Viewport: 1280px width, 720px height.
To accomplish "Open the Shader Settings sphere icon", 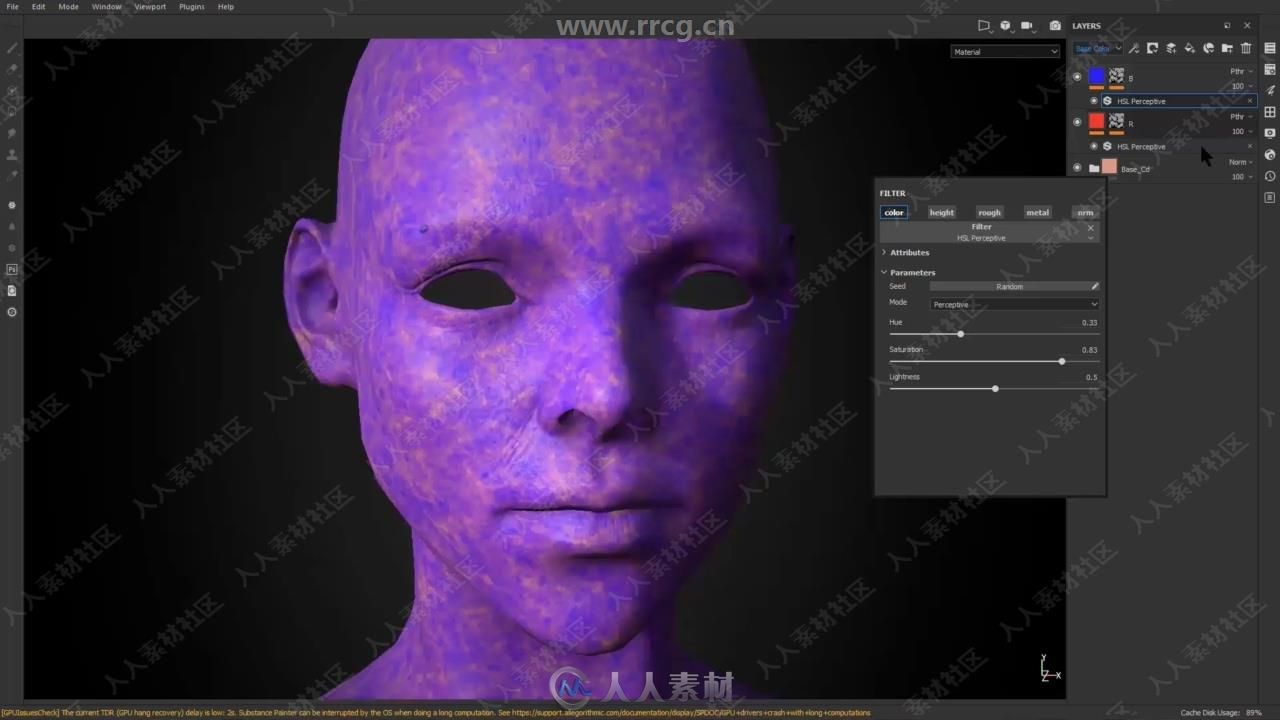I will [1270, 155].
